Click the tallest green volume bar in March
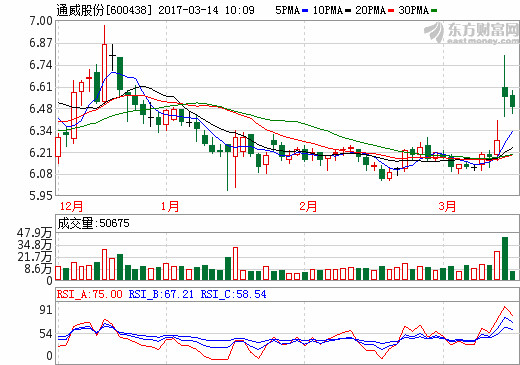520x365 pixels. pos(505,258)
